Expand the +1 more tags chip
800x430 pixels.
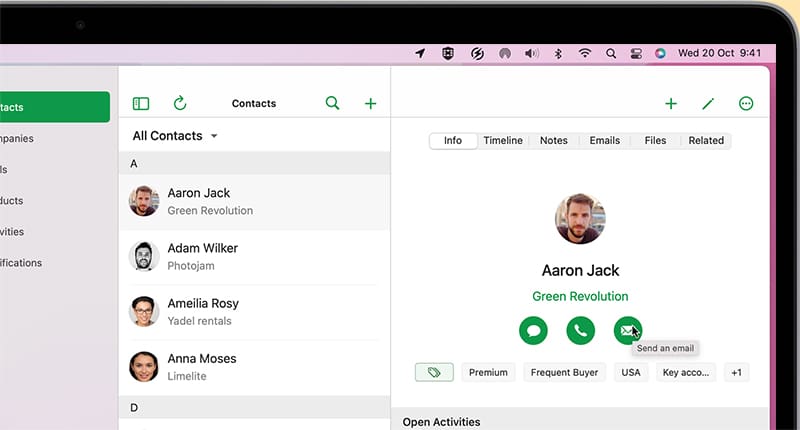click(736, 372)
